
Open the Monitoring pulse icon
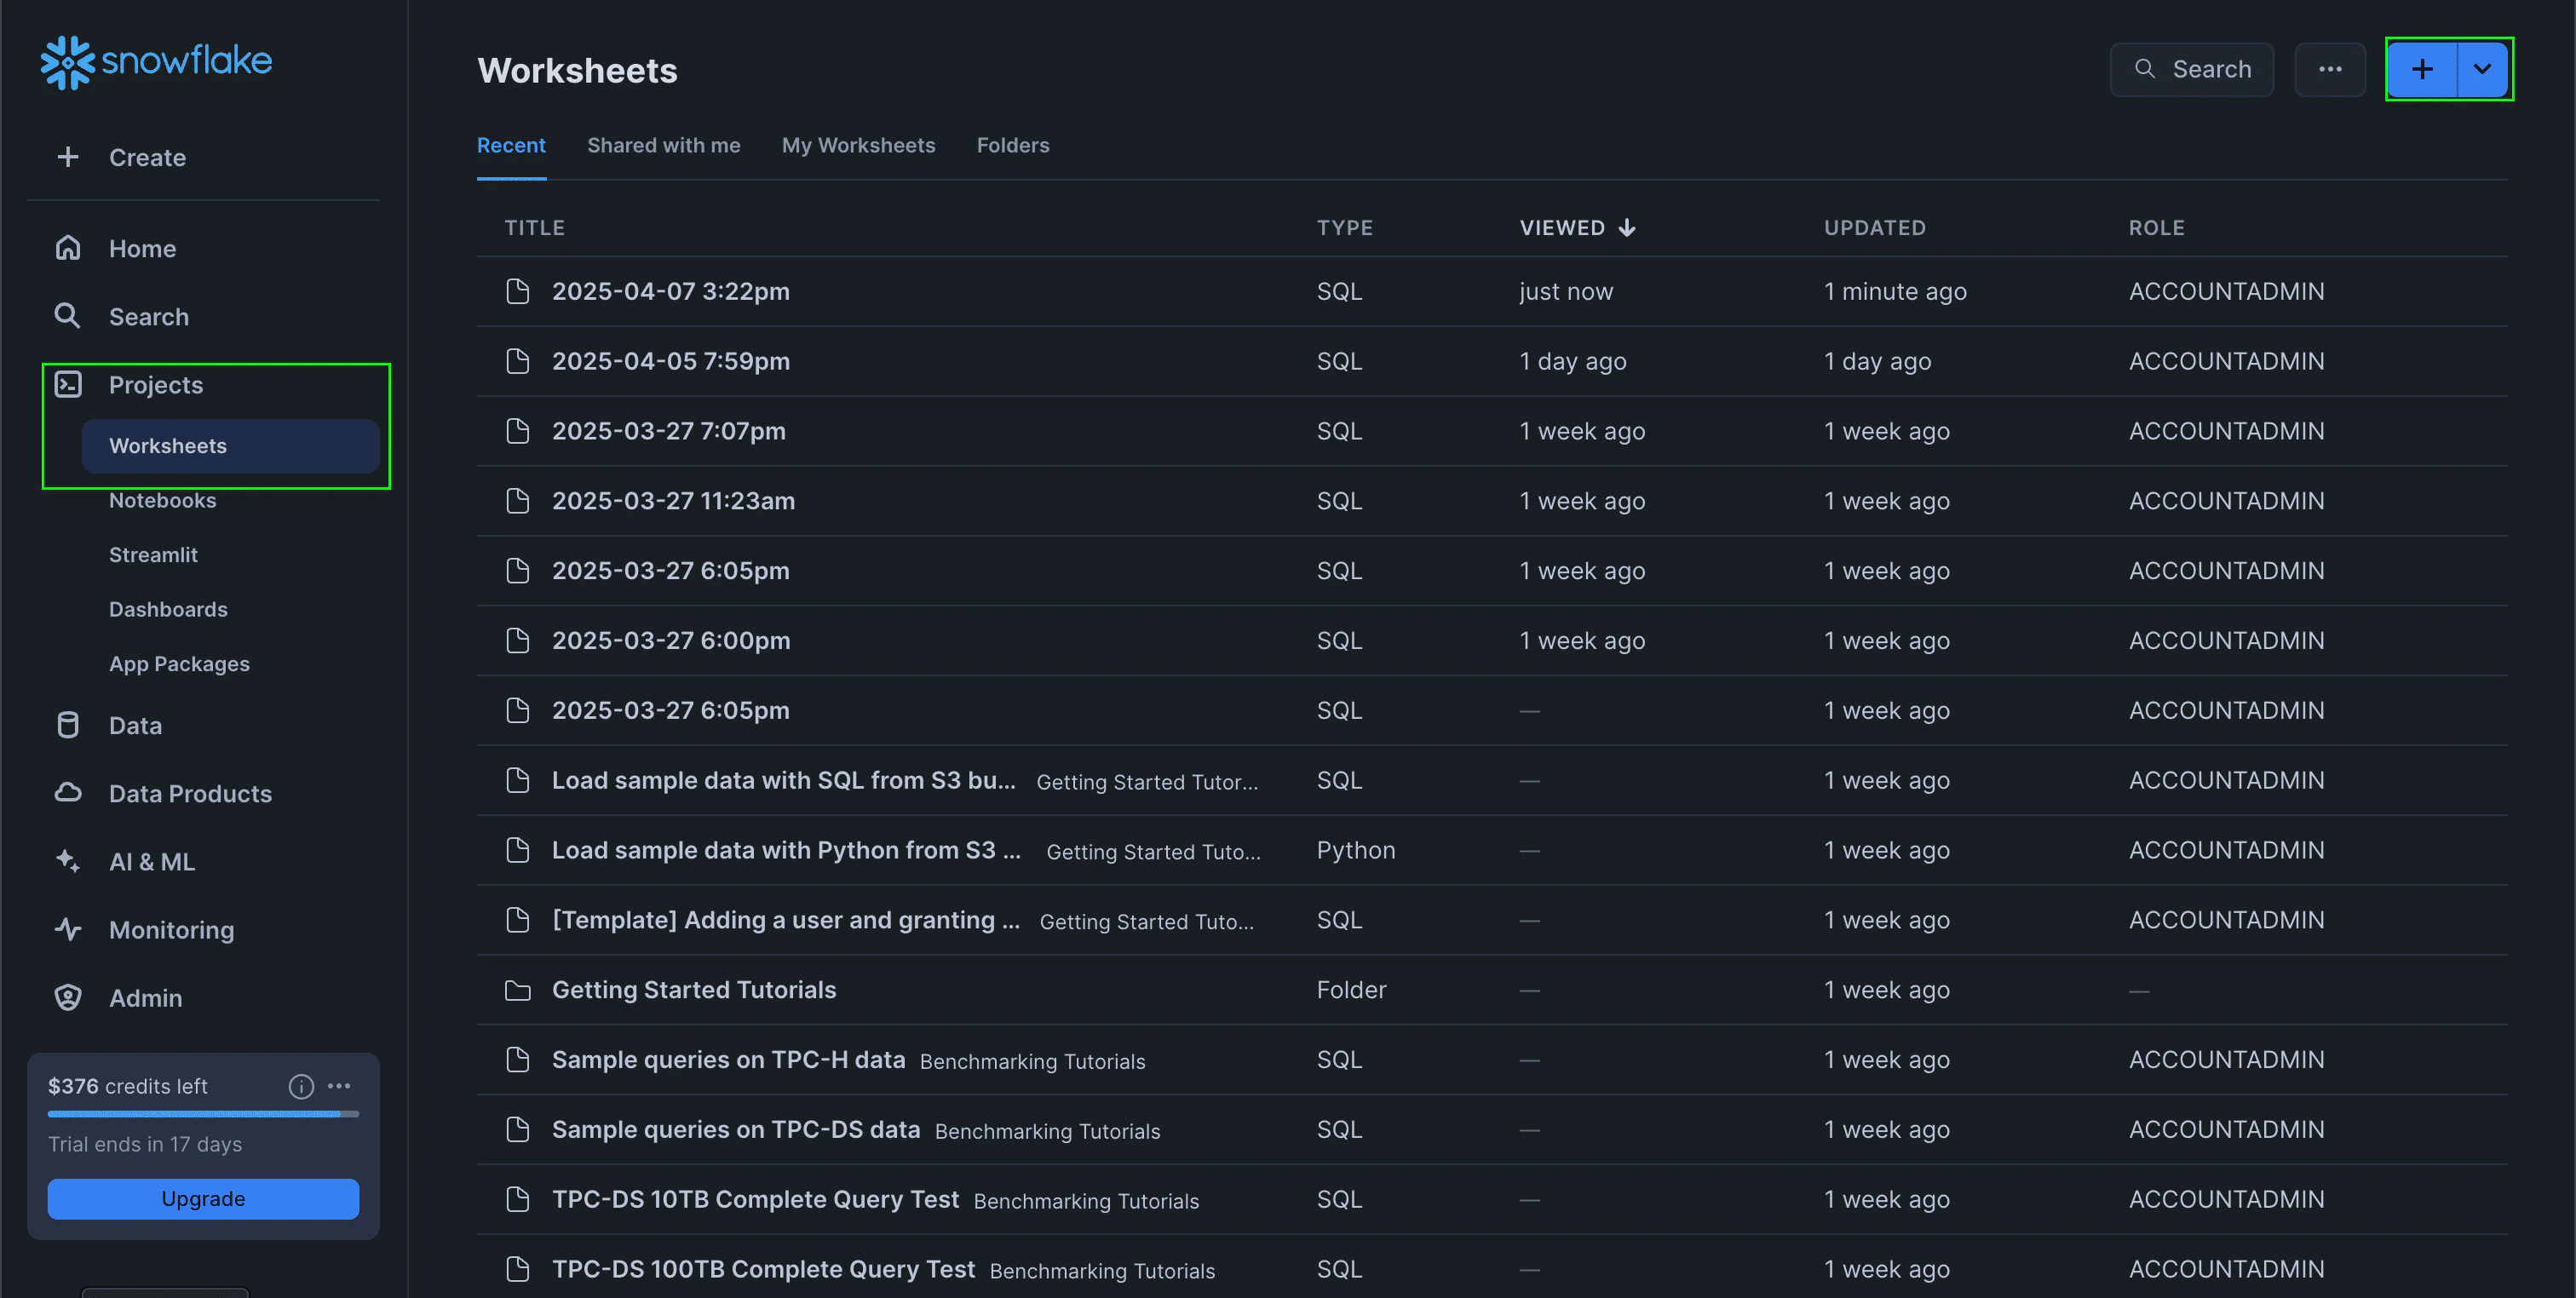point(68,929)
